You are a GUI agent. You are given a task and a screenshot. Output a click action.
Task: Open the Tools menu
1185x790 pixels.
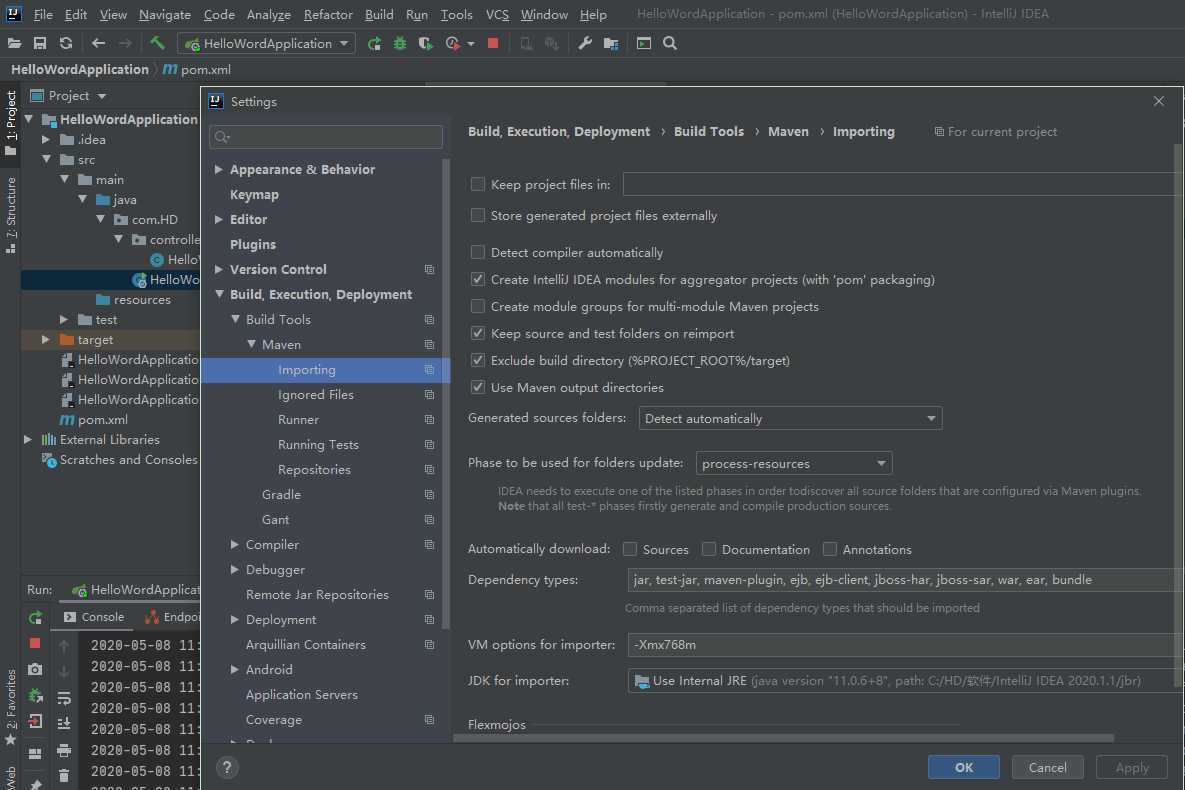[x=456, y=14]
